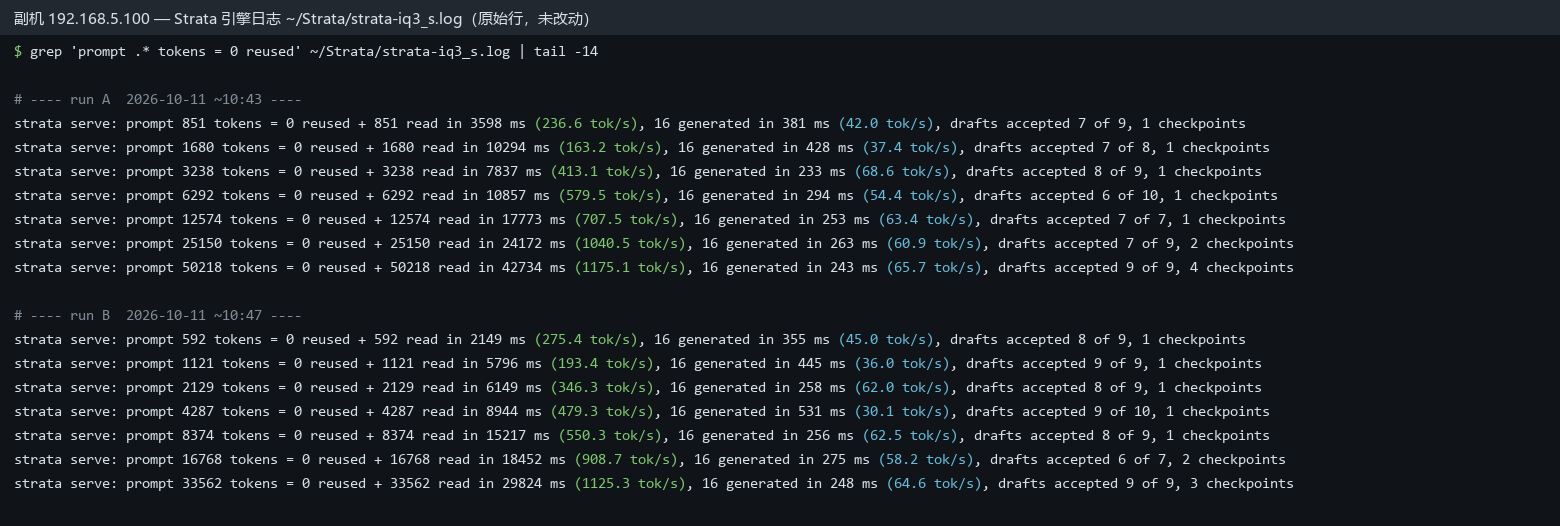The width and height of the screenshot is (1560, 526).
Task: Click the green value (275.4 tok/s)
Action: point(586,340)
